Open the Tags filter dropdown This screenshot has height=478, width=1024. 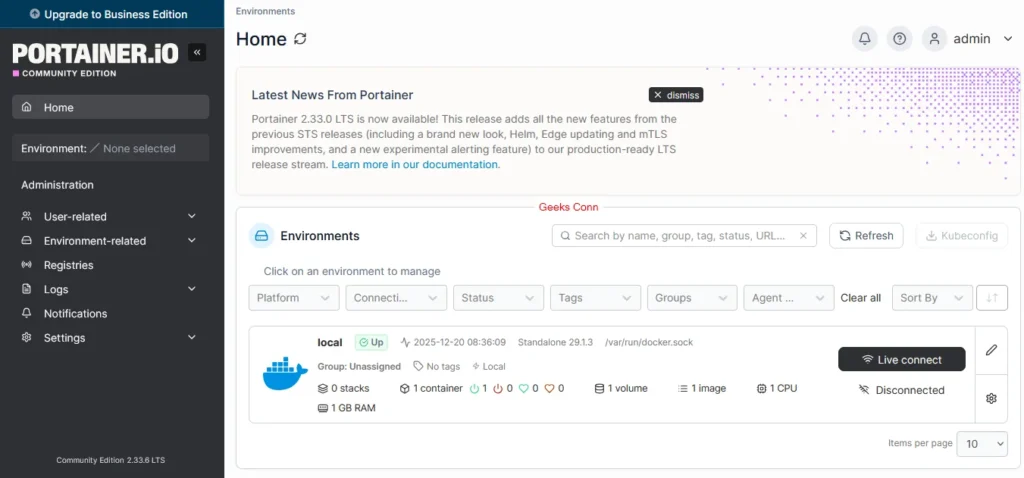(x=596, y=298)
